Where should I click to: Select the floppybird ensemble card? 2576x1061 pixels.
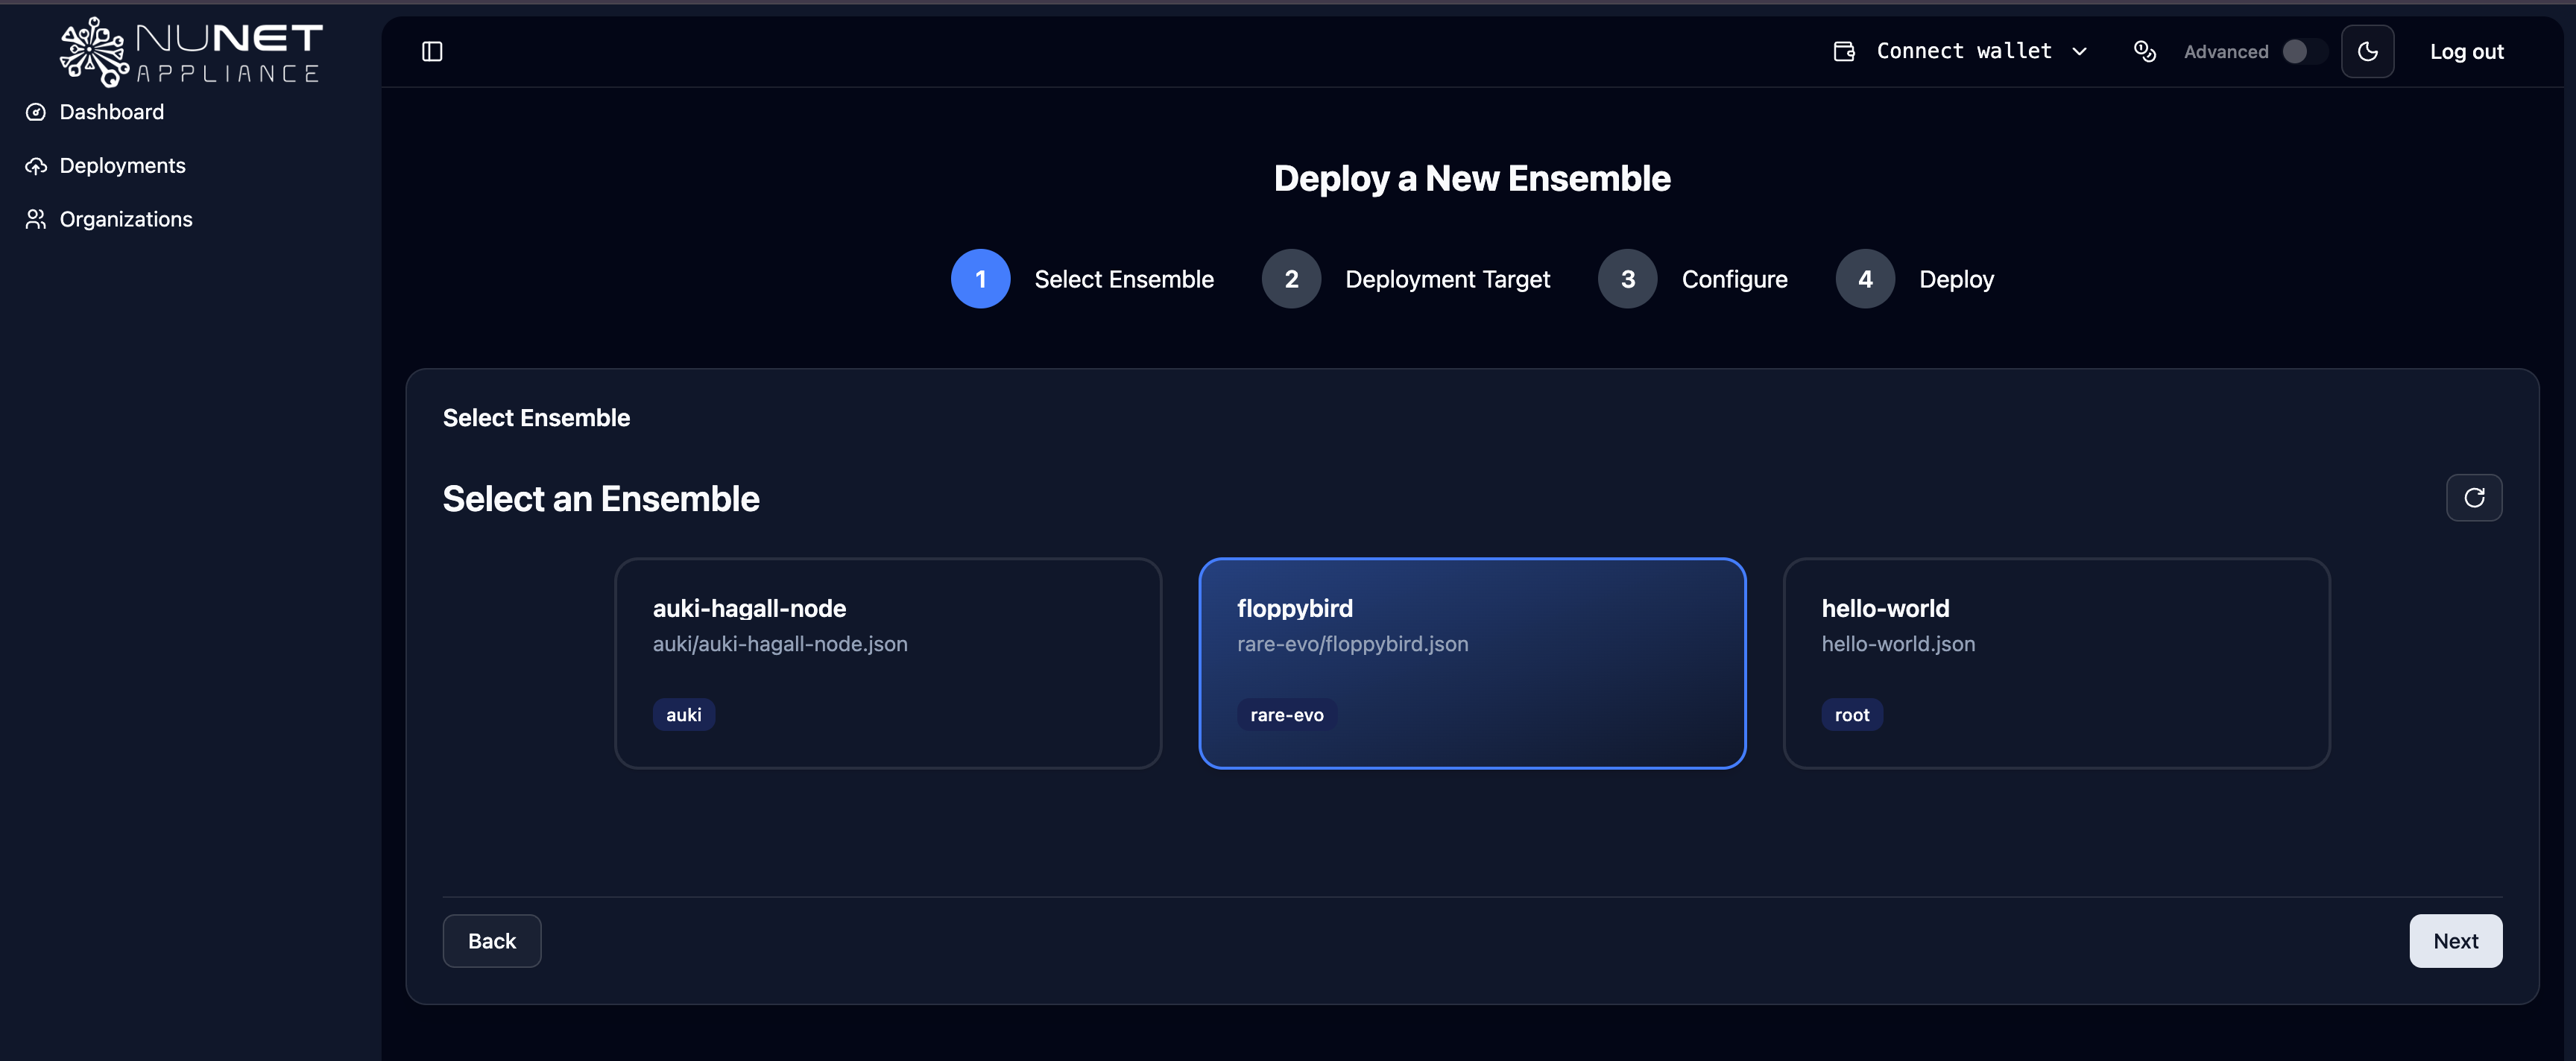point(1472,663)
